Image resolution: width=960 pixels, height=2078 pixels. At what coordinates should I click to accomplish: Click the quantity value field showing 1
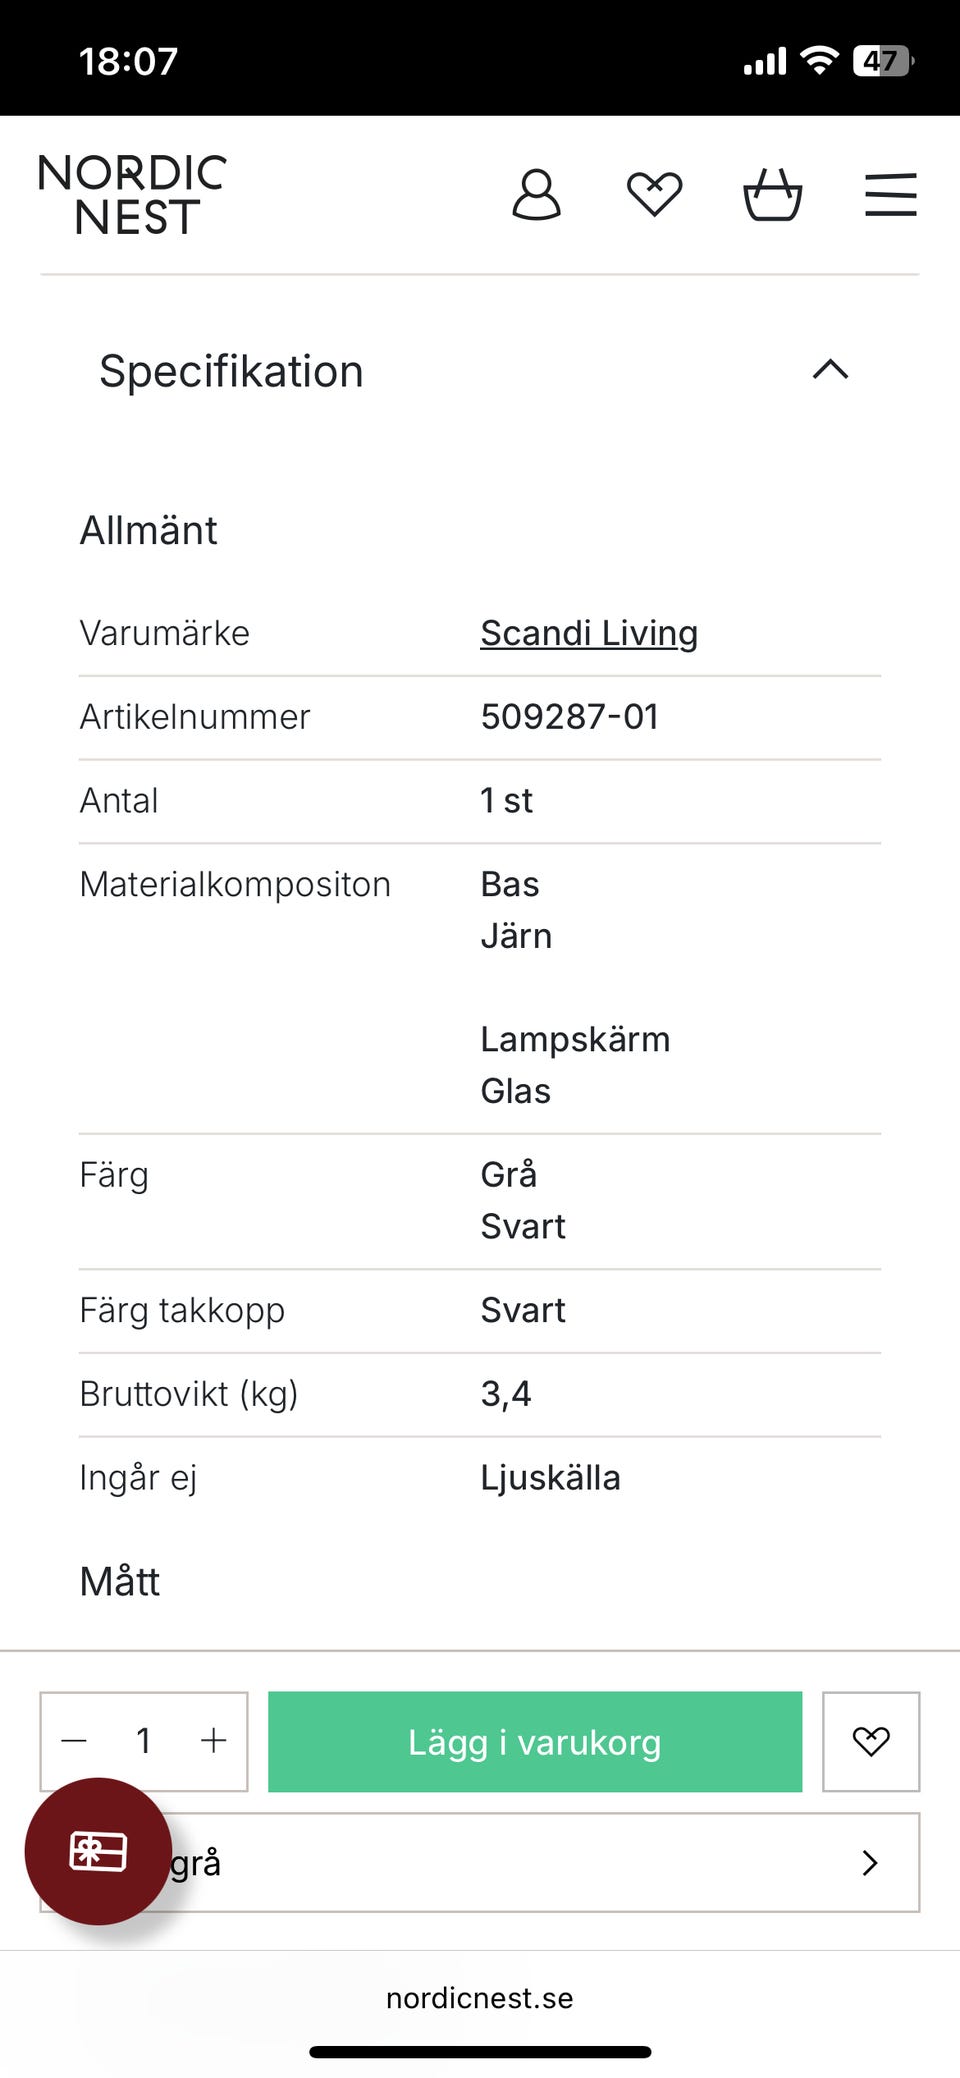(144, 1741)
